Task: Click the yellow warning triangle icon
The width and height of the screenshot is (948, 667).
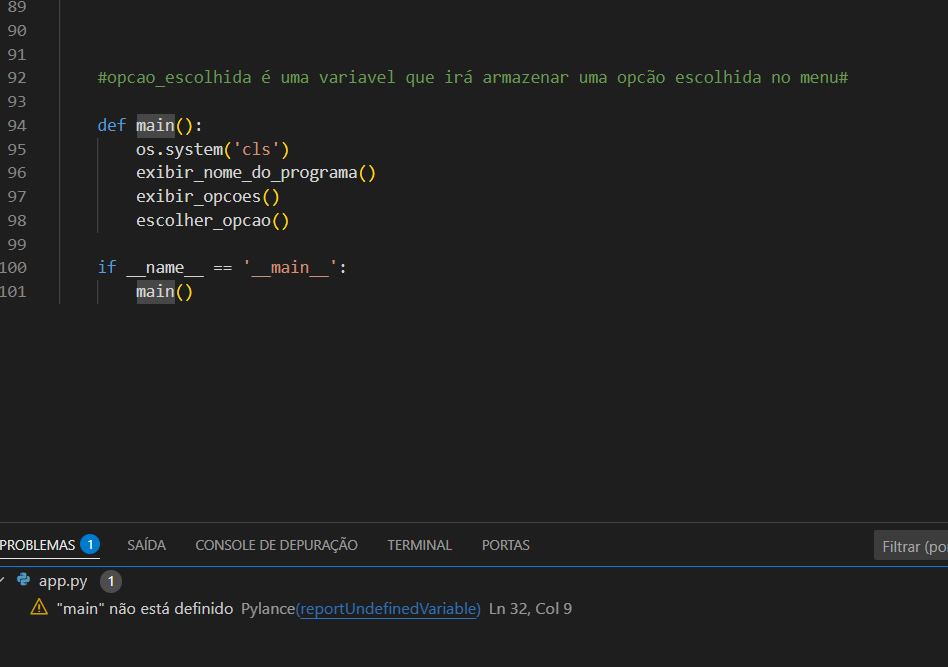Action: point(39,608)
